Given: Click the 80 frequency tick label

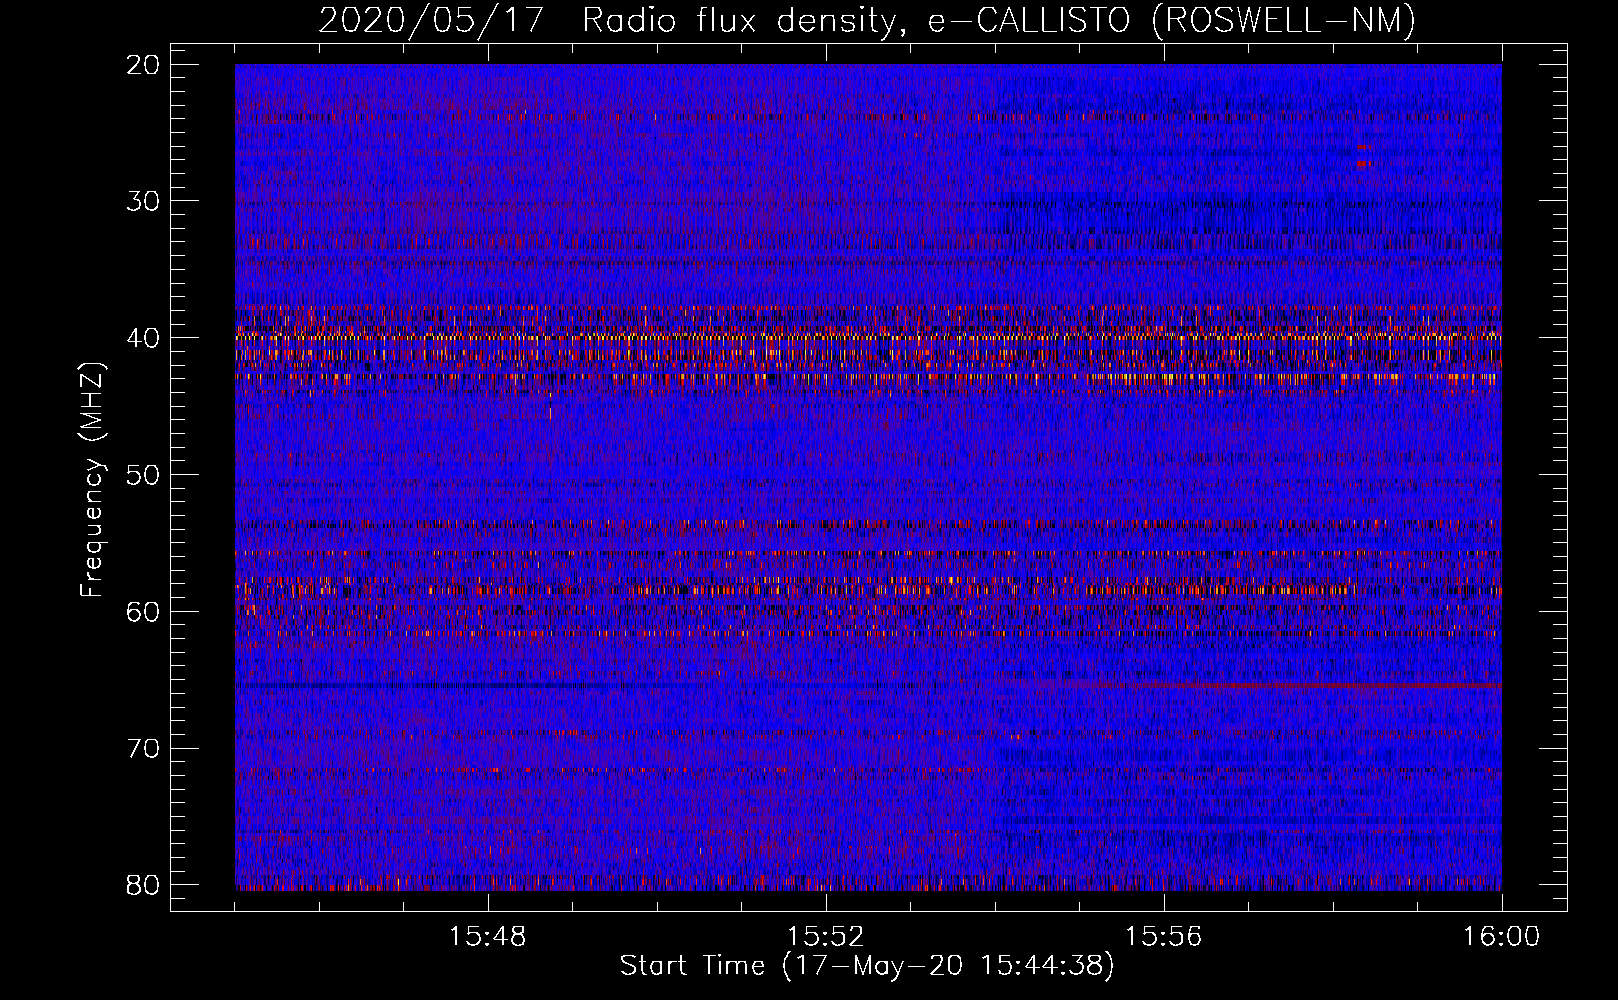Looking at the screenshot, I should 143,885.
